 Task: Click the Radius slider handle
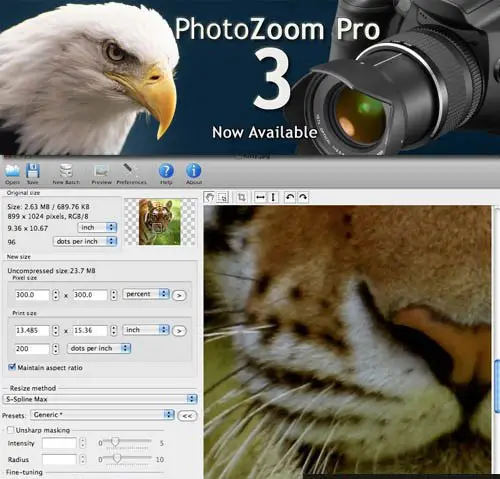[117, 458]
